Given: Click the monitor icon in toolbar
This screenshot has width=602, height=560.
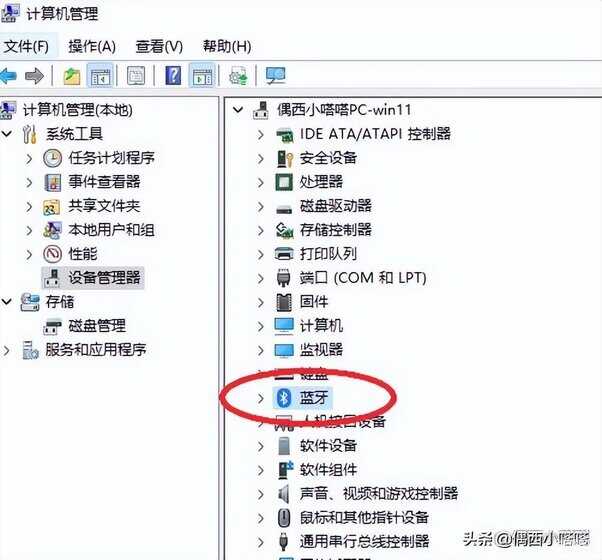Looking at the screenshot, I should pos(276,76).
